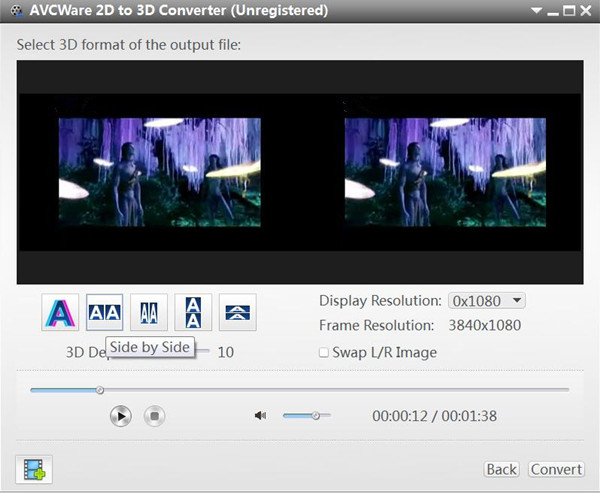
Task: Click the AVCWare app icon in title bar
Action: pos(16,11)
